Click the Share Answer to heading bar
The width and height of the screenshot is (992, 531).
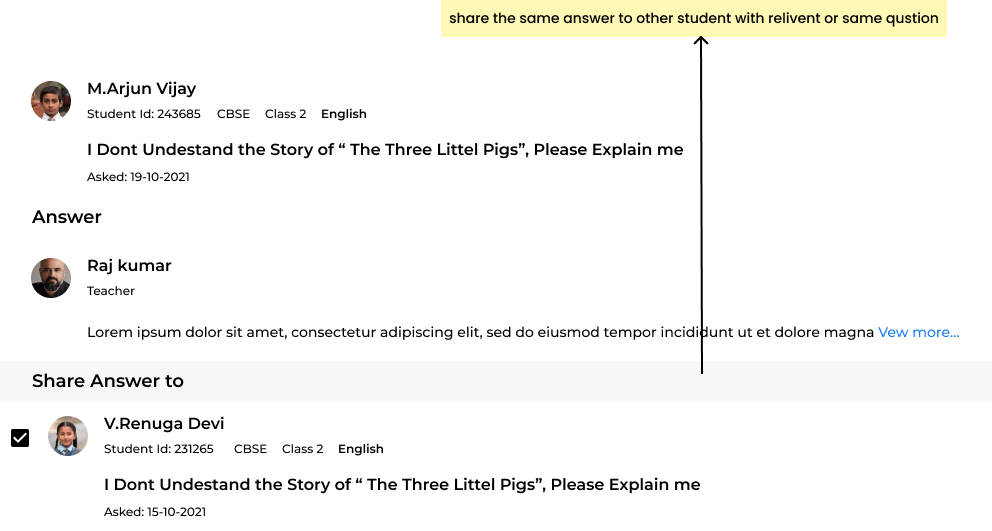pos(496,381)
